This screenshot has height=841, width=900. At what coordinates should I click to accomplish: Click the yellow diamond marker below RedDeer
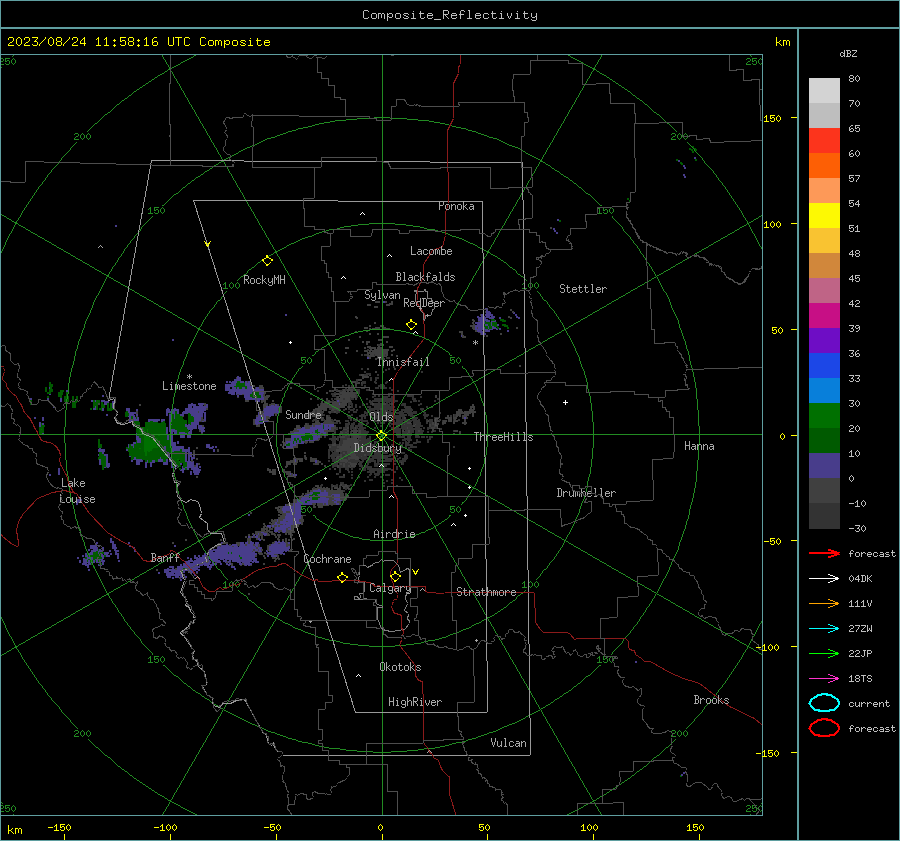(411, 324)
